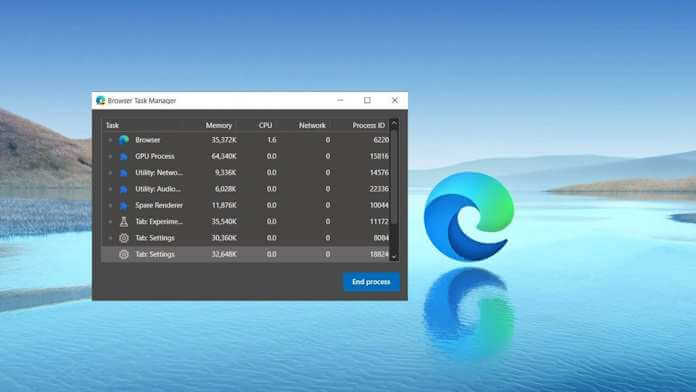
Task: End the selected process
Action: click(x=372, y=282)
